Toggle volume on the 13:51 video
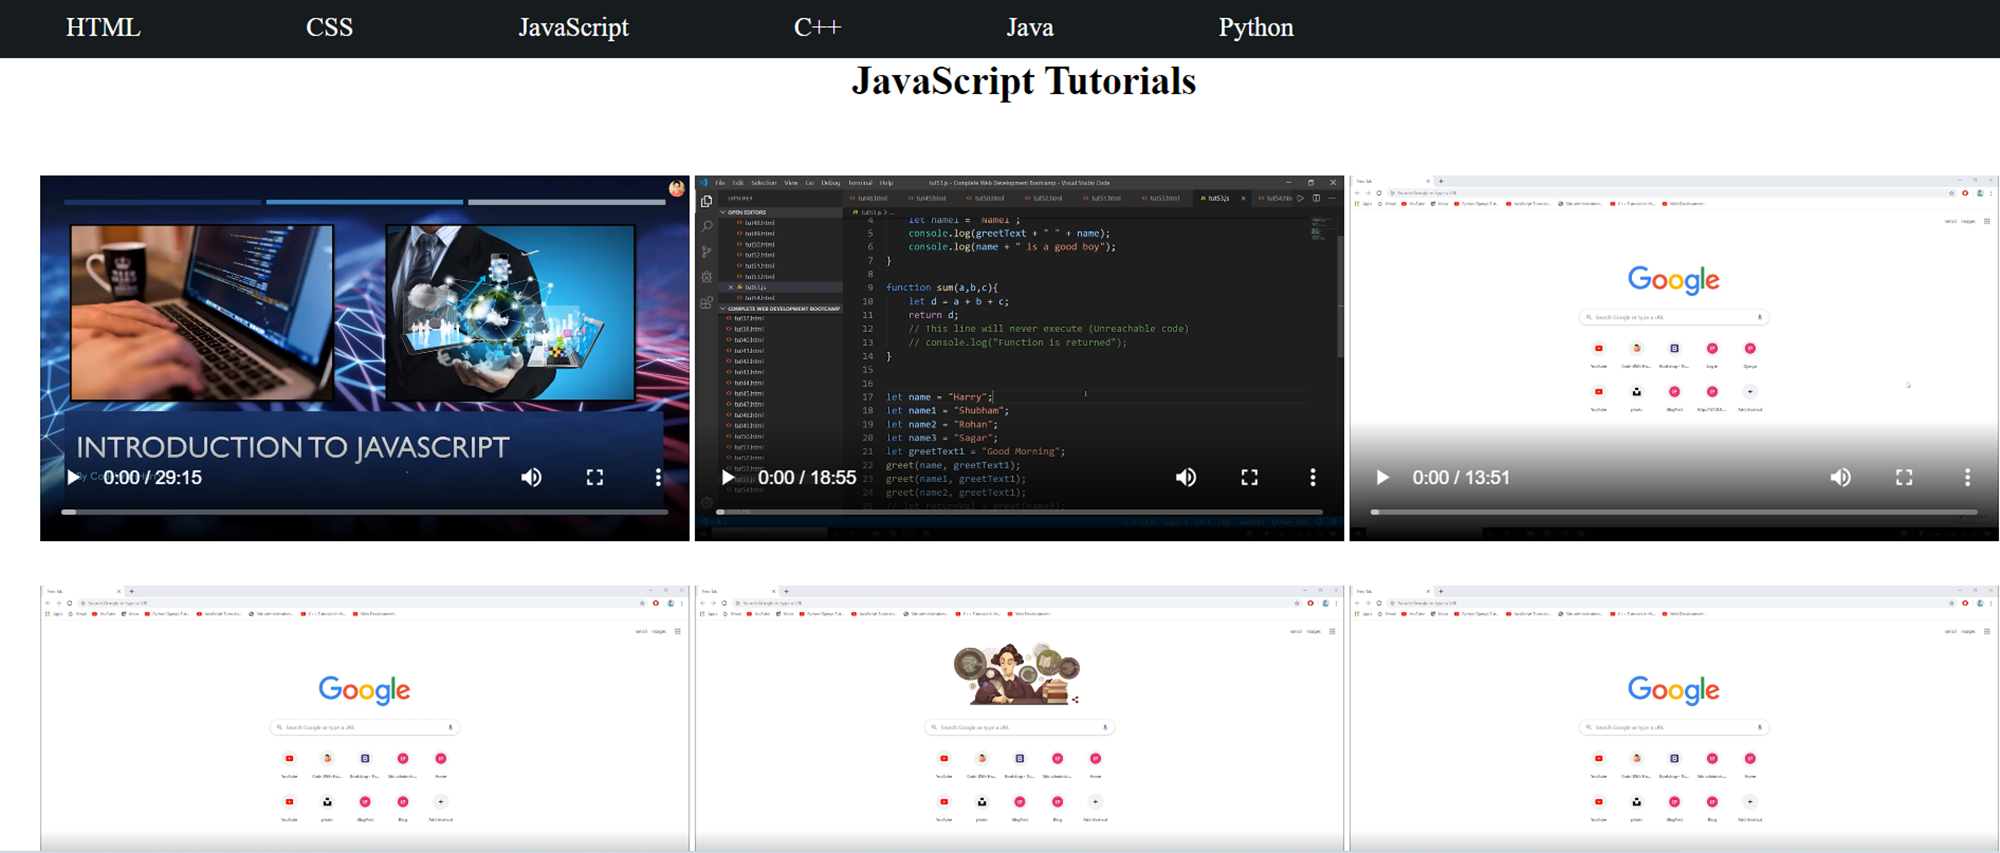Viewport: 2000px width, 853px height. [x=1840, y=478]
